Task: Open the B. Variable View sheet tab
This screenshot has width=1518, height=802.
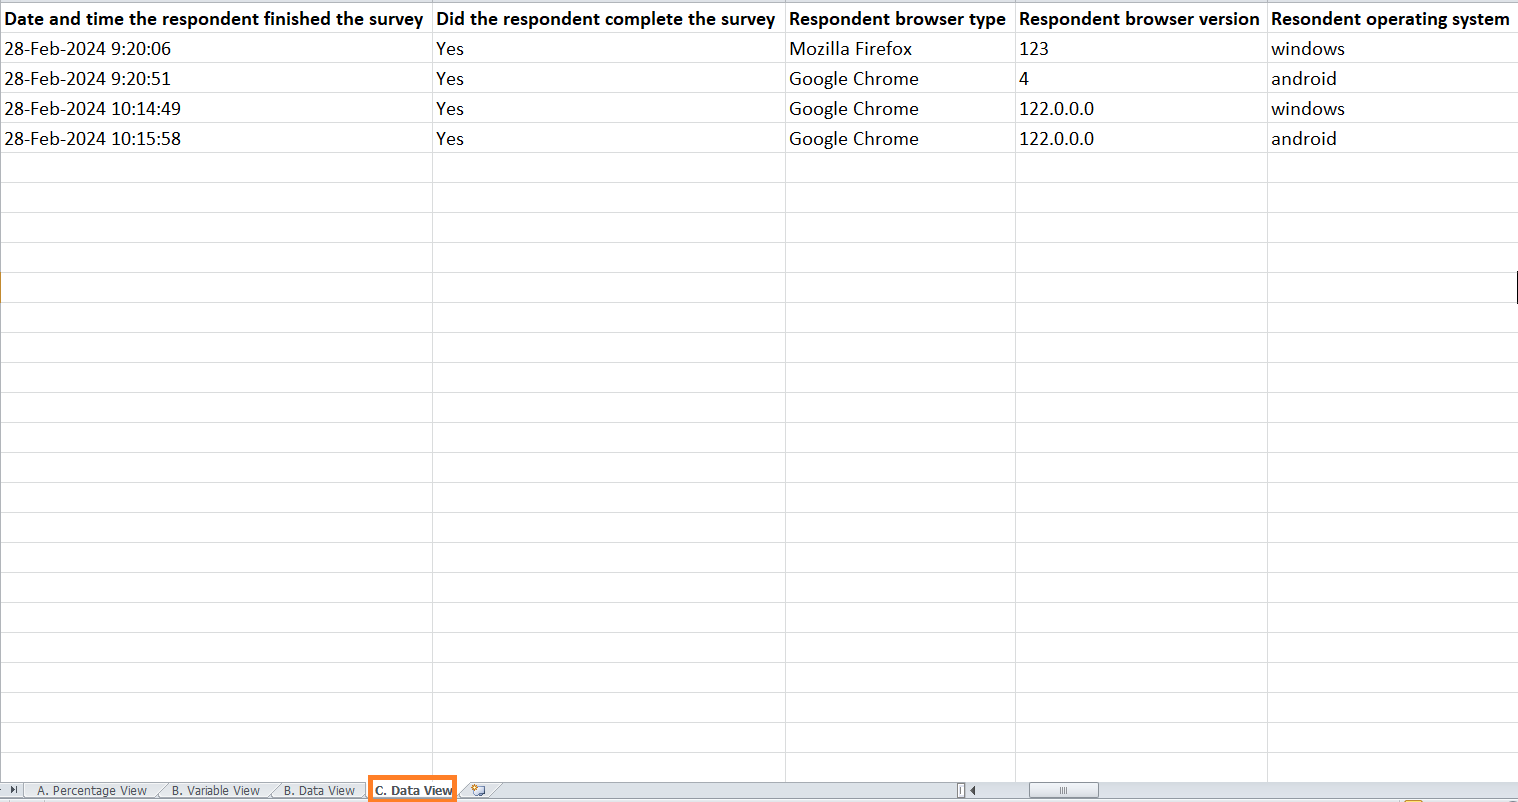Action: click(216, 790)
